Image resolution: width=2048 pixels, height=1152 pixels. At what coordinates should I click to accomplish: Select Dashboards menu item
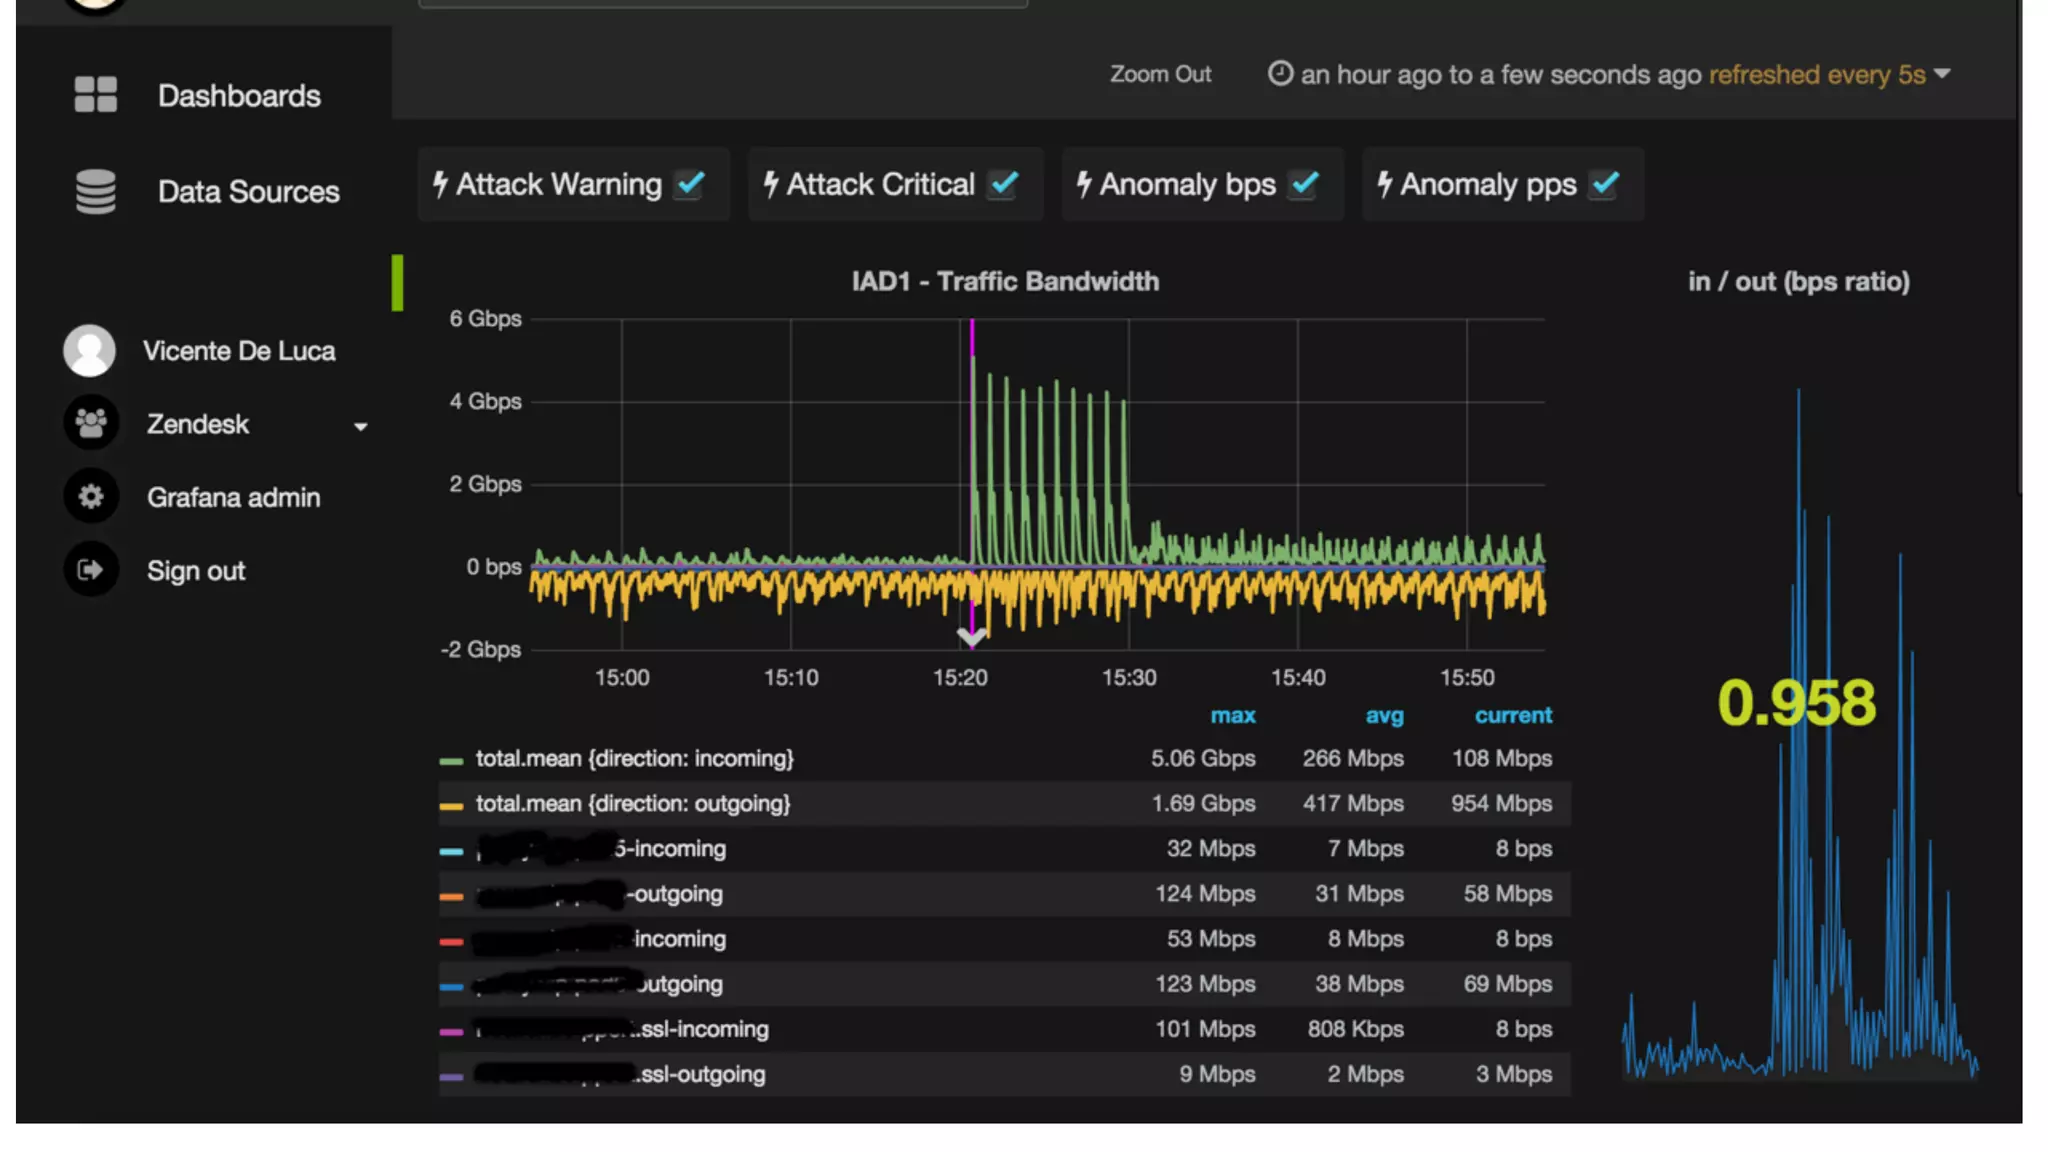coord(239,96)
